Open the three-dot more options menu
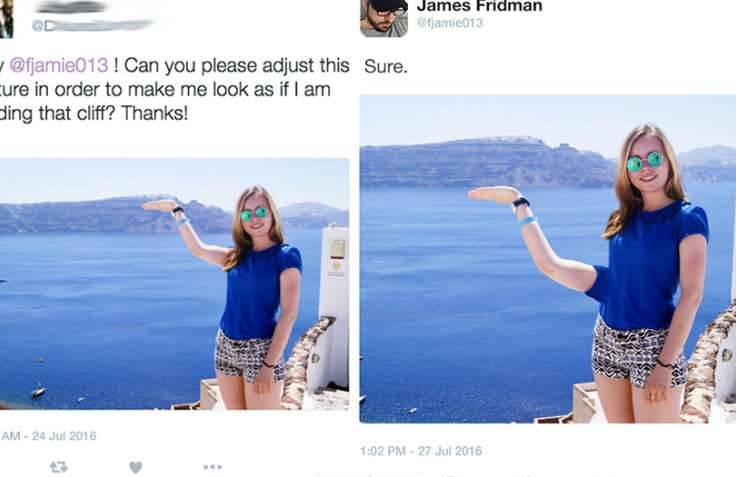736x477 pixels. pos(213,467)
